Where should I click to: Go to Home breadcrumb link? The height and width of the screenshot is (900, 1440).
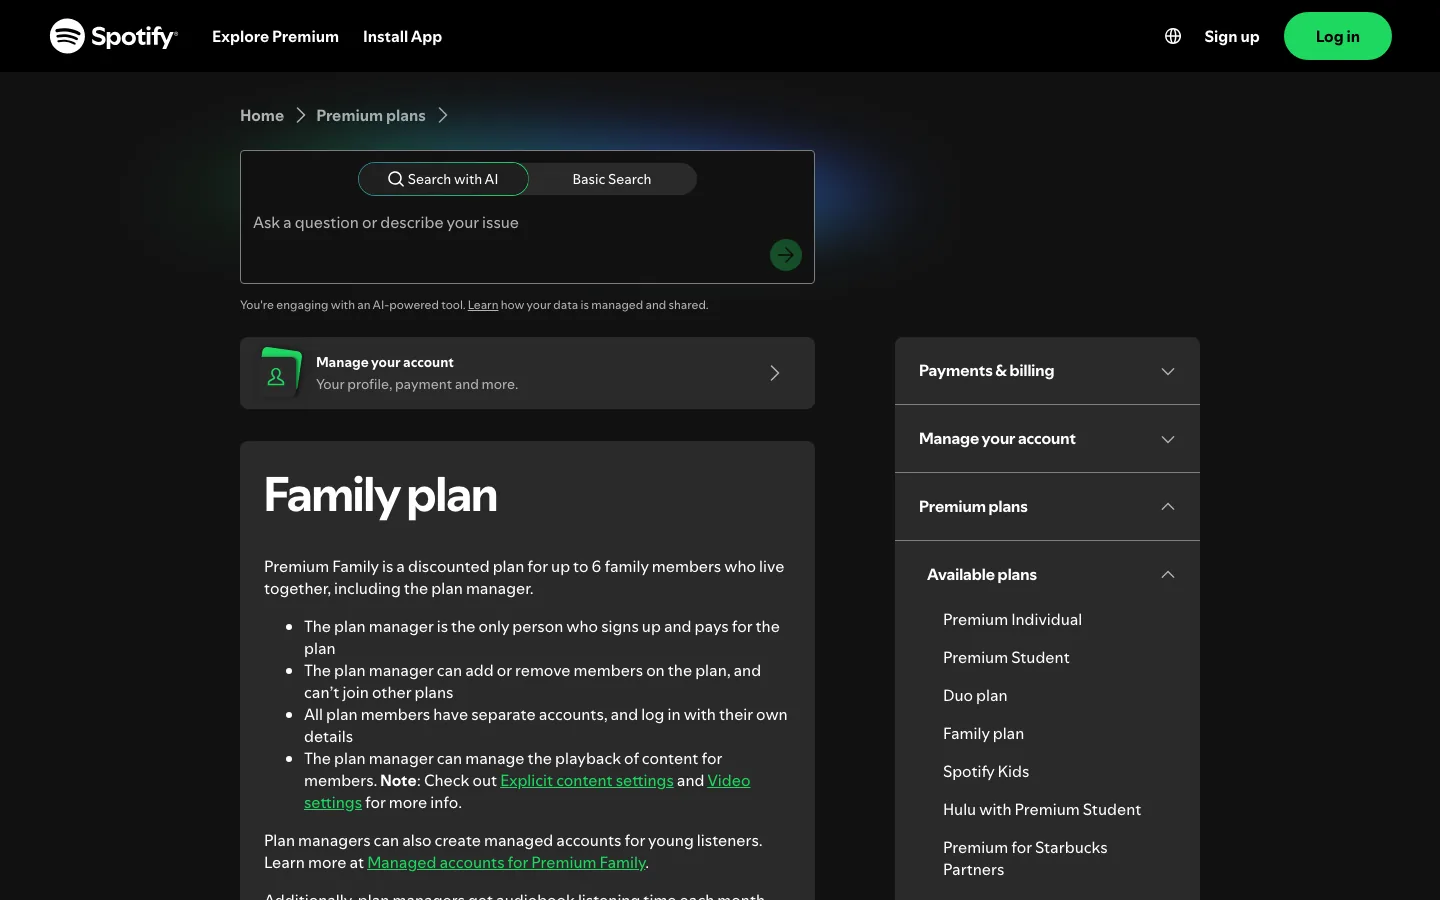point(262,116)
